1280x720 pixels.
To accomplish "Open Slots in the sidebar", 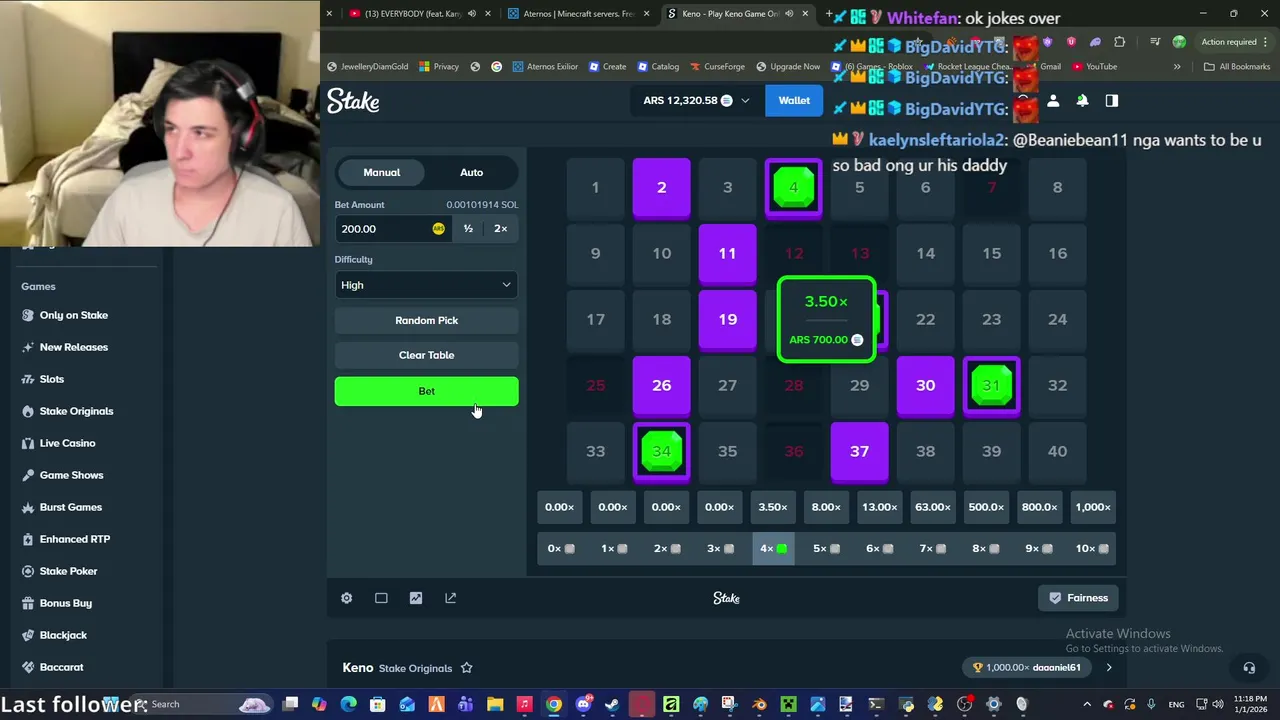I will pyautogui.click(x=43, y=379).
